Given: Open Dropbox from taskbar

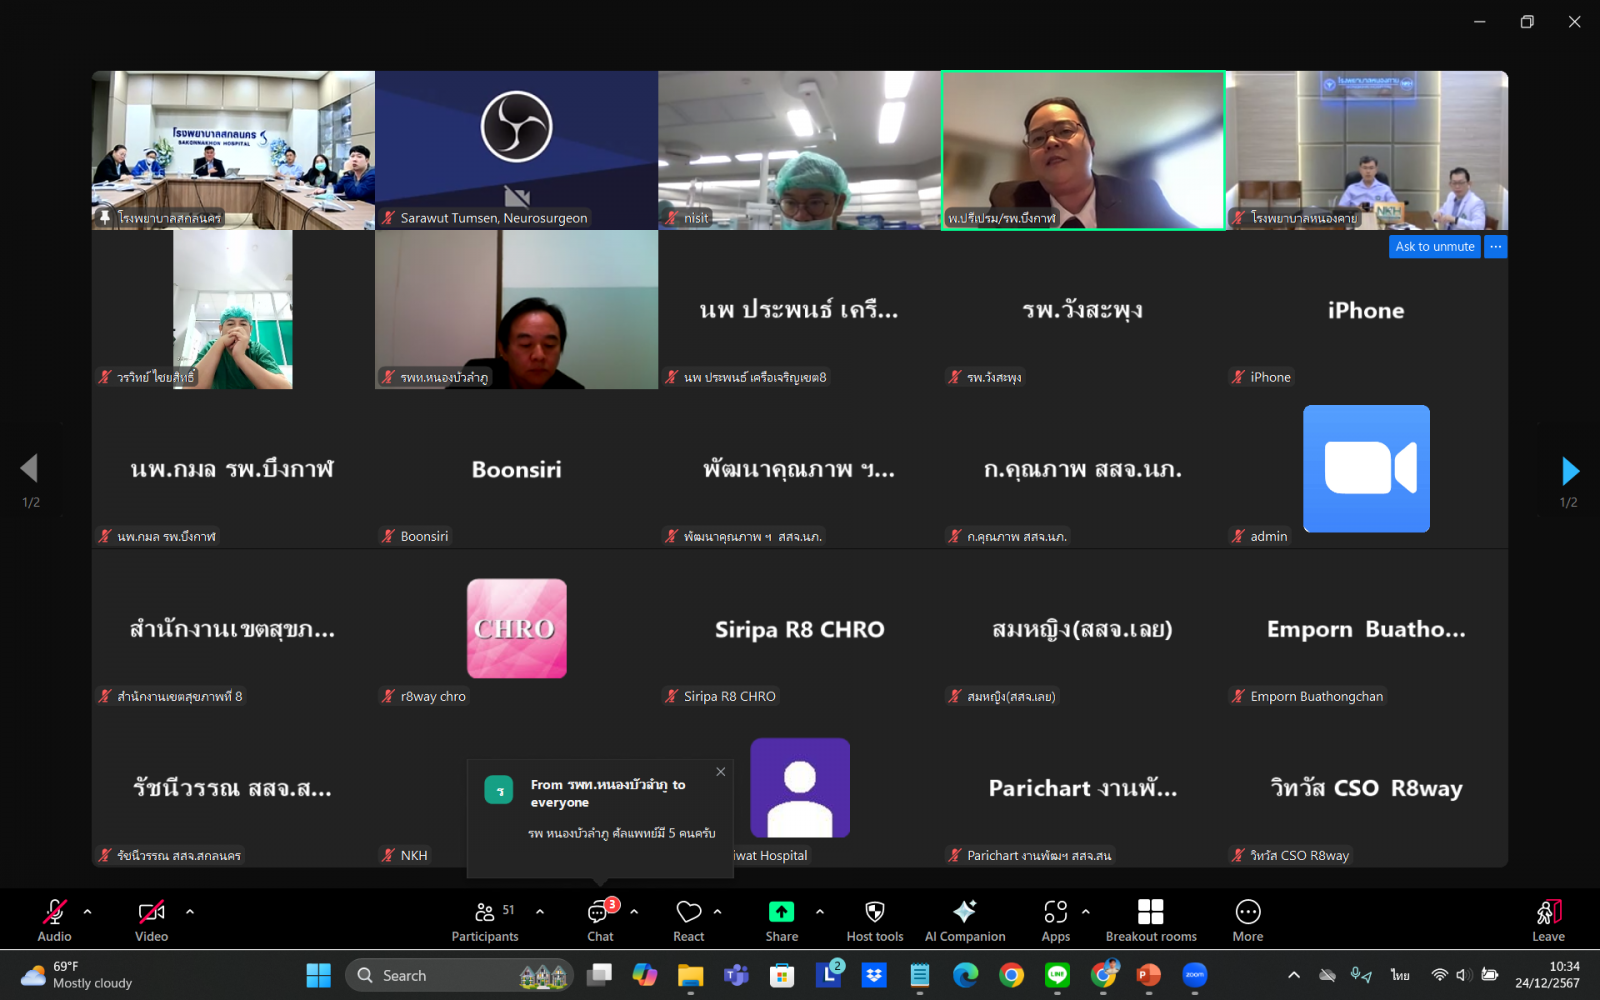Looking at the screenshot, I should [x=874, y=975].
